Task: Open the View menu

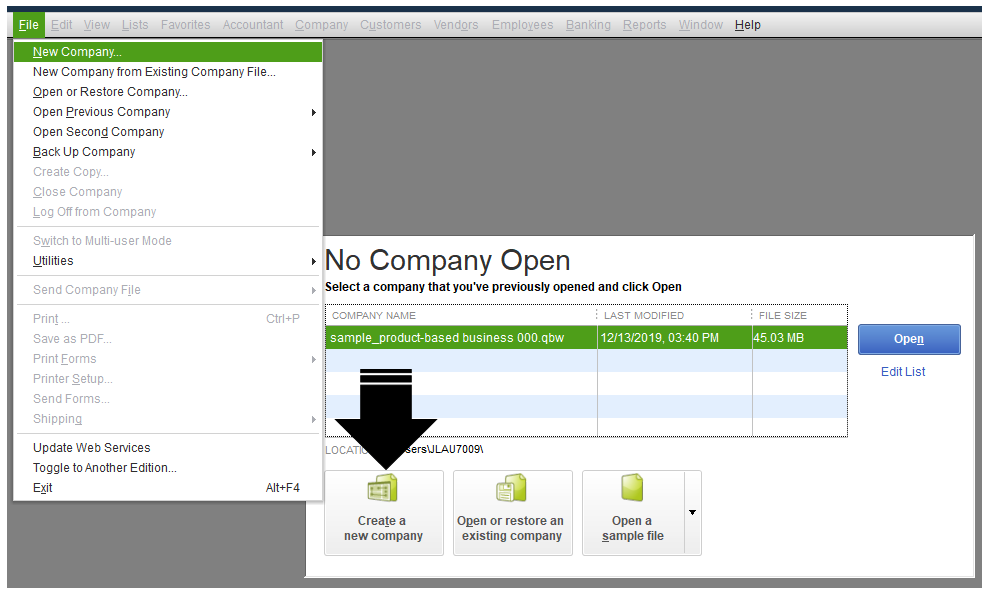Action: click(97, 25)
